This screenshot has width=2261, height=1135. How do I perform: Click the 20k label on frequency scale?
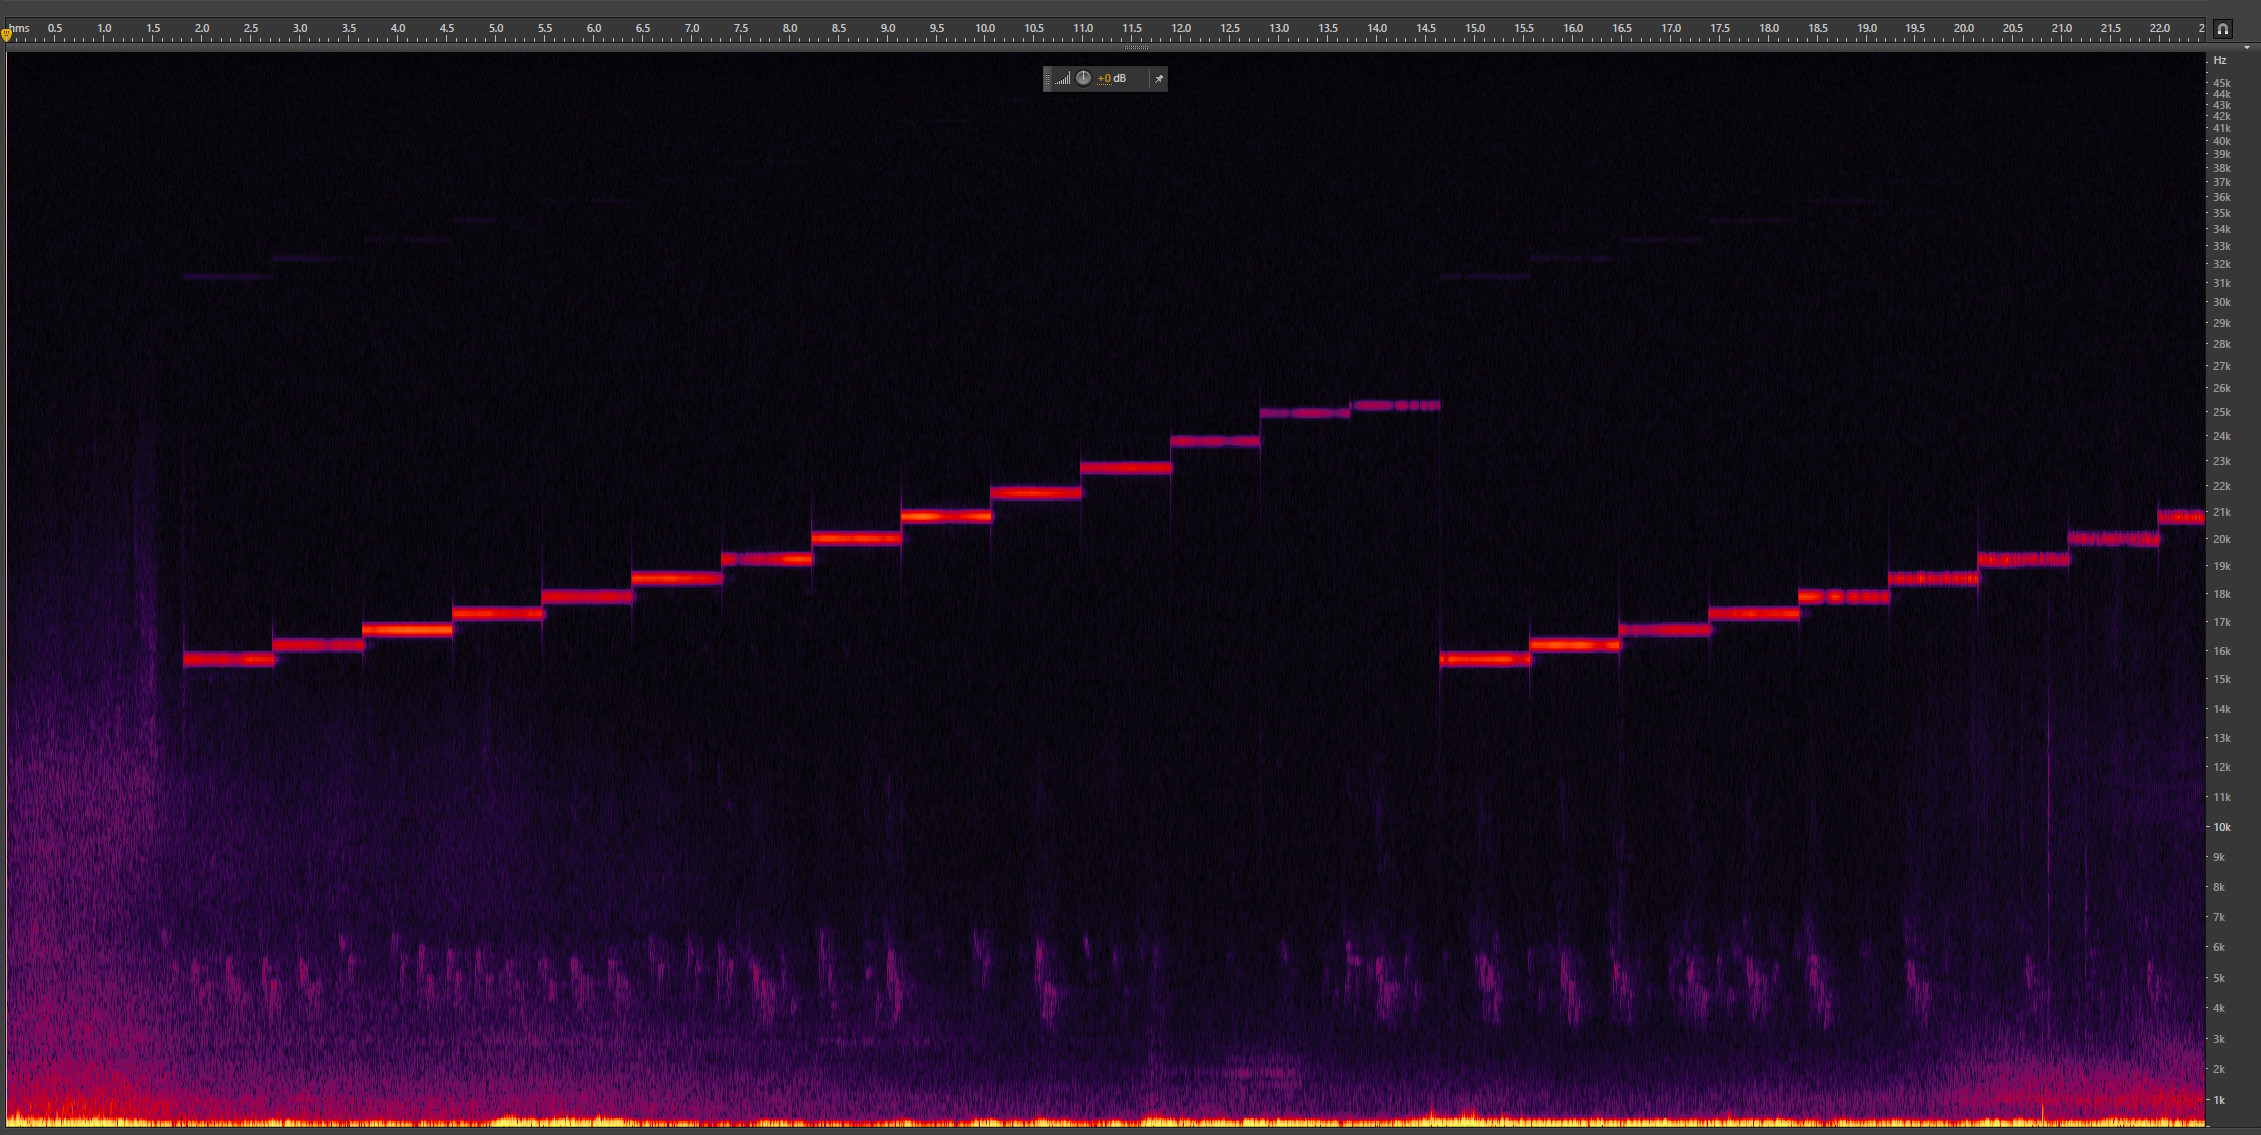point(2221,539)
